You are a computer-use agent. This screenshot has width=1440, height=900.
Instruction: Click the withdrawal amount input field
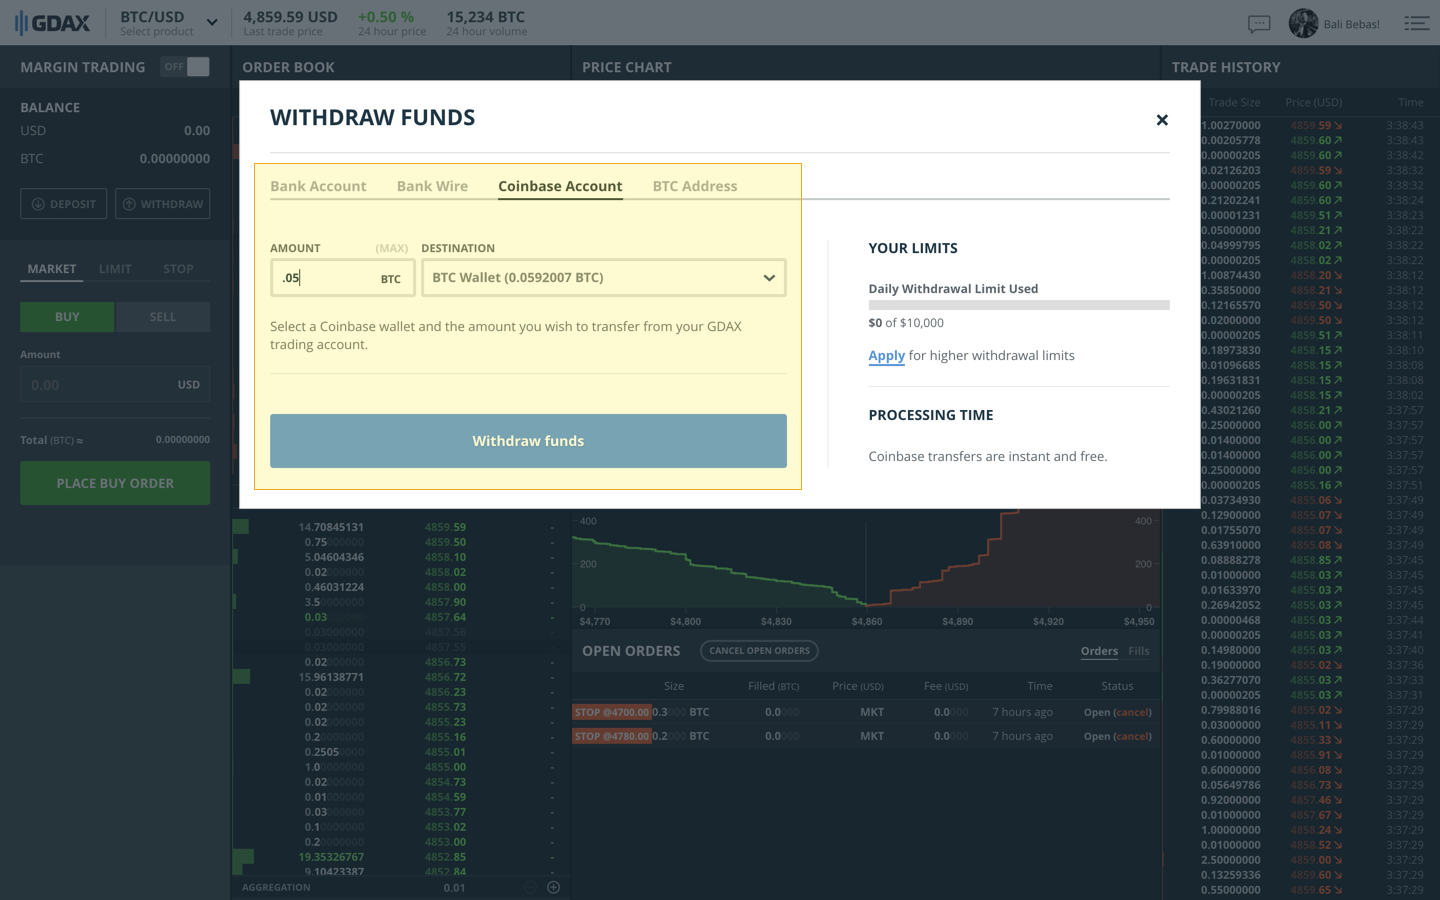coord(342,278)
